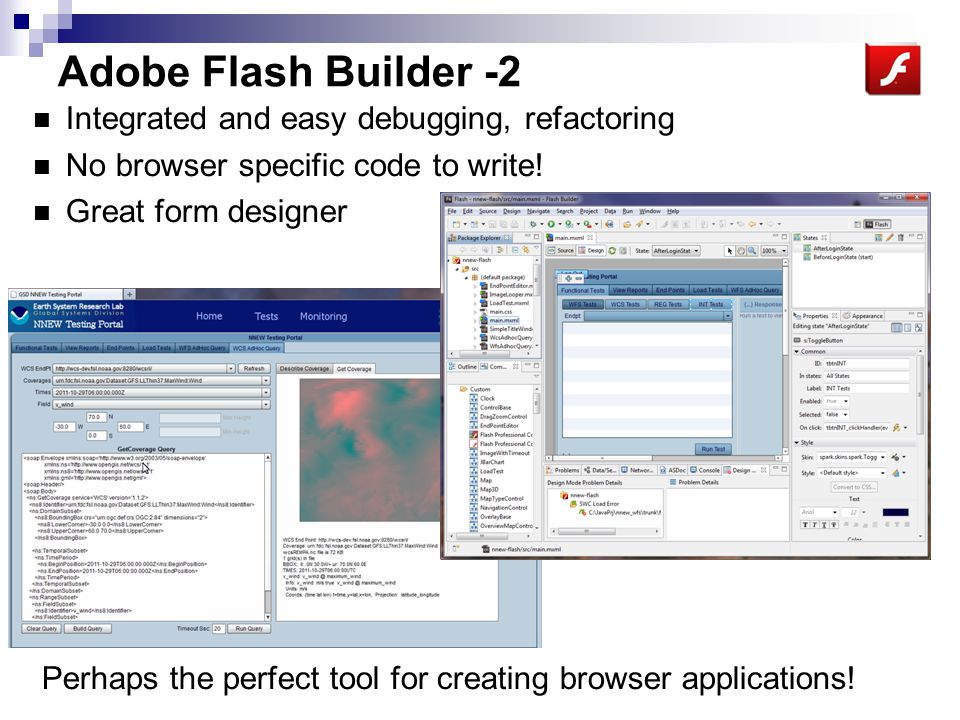Open the Describe Coverage tab in NNEW portal
This screenshot has height=720, width=960.
[x=304, y=369]
